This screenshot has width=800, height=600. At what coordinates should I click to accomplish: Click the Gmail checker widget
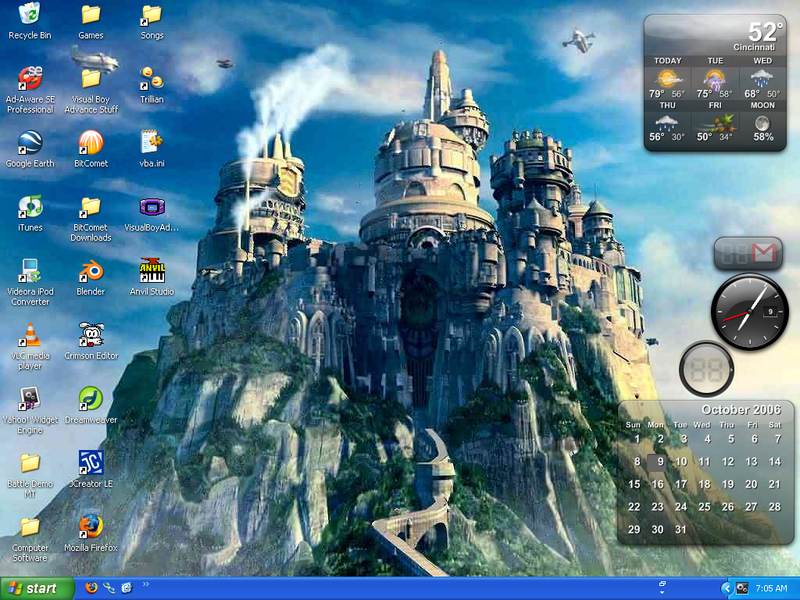pos(748,253)
